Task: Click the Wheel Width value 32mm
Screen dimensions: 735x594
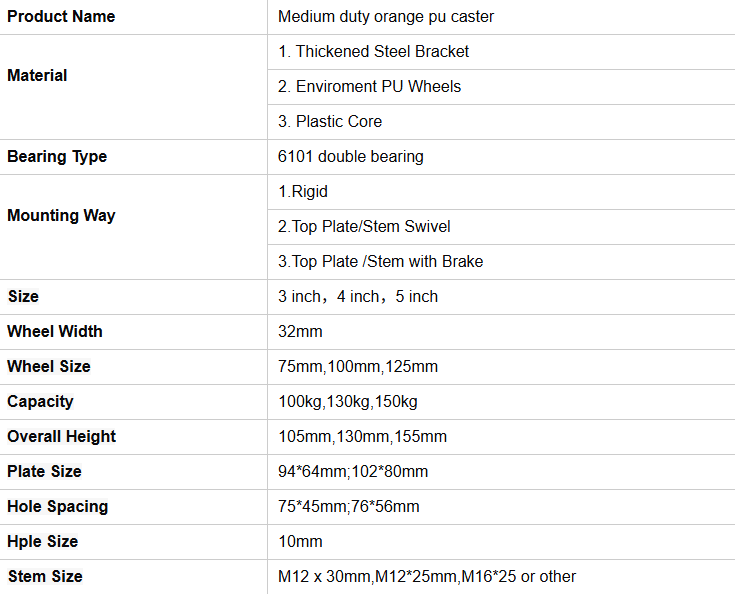Action: click(x=300, y=331)
